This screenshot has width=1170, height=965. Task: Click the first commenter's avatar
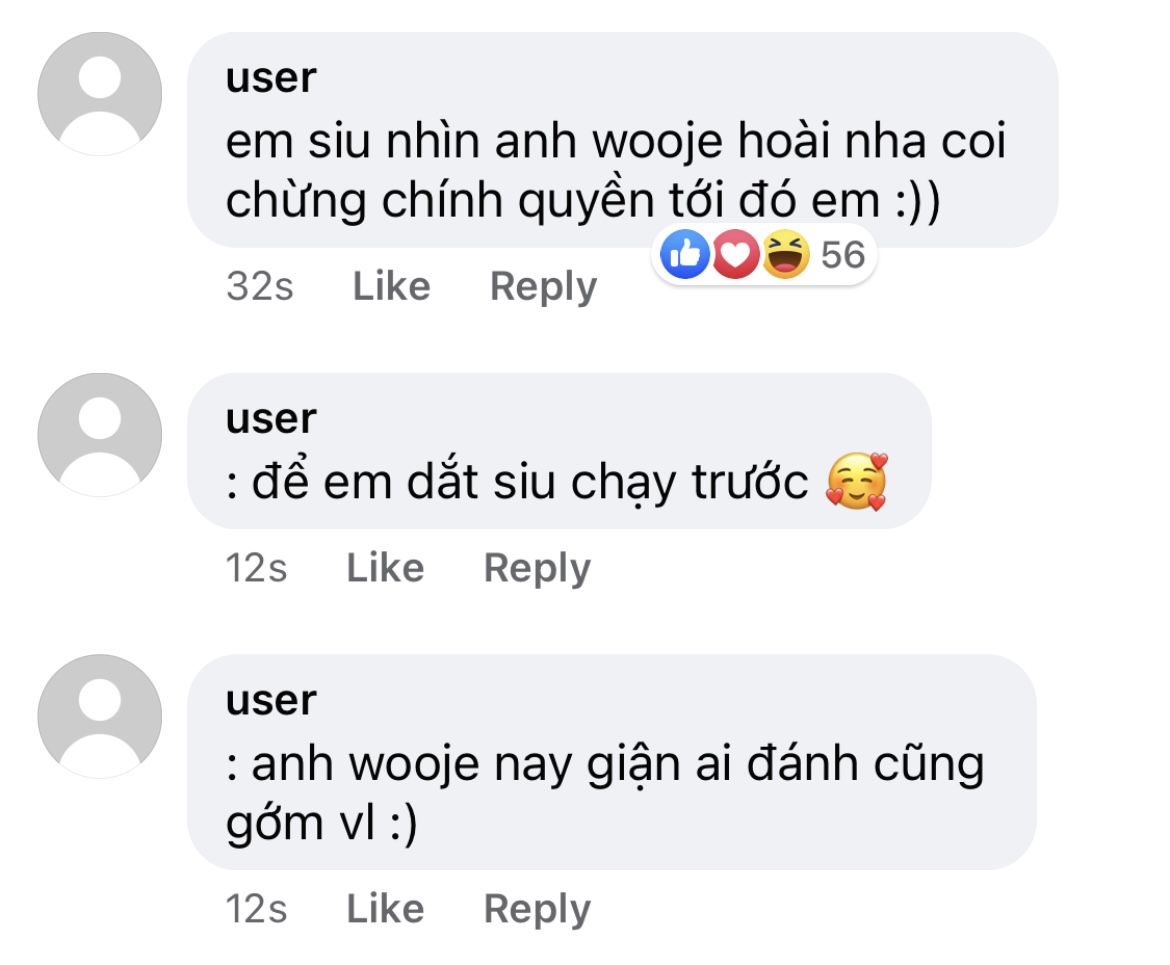tap(100, 94)
